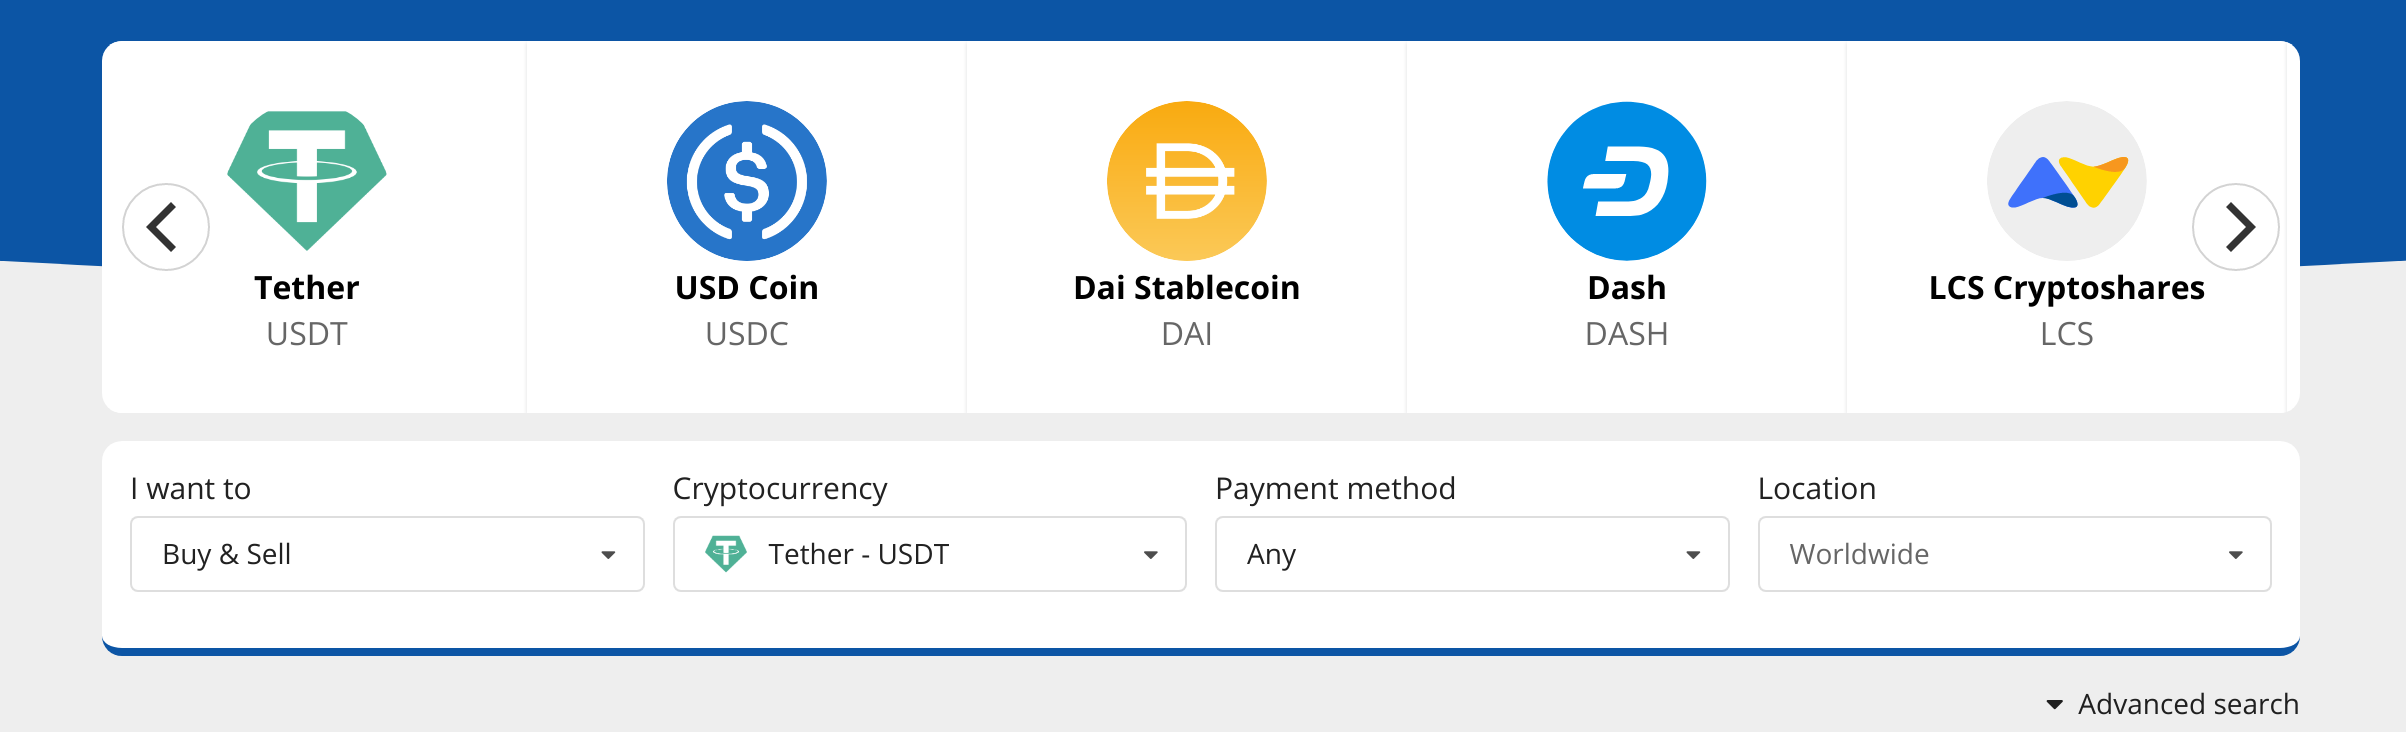This screenshot has width=2406, height=732.
Task: Choose the Dai Stablecoin logo
Action: [x=1187, y=180]
